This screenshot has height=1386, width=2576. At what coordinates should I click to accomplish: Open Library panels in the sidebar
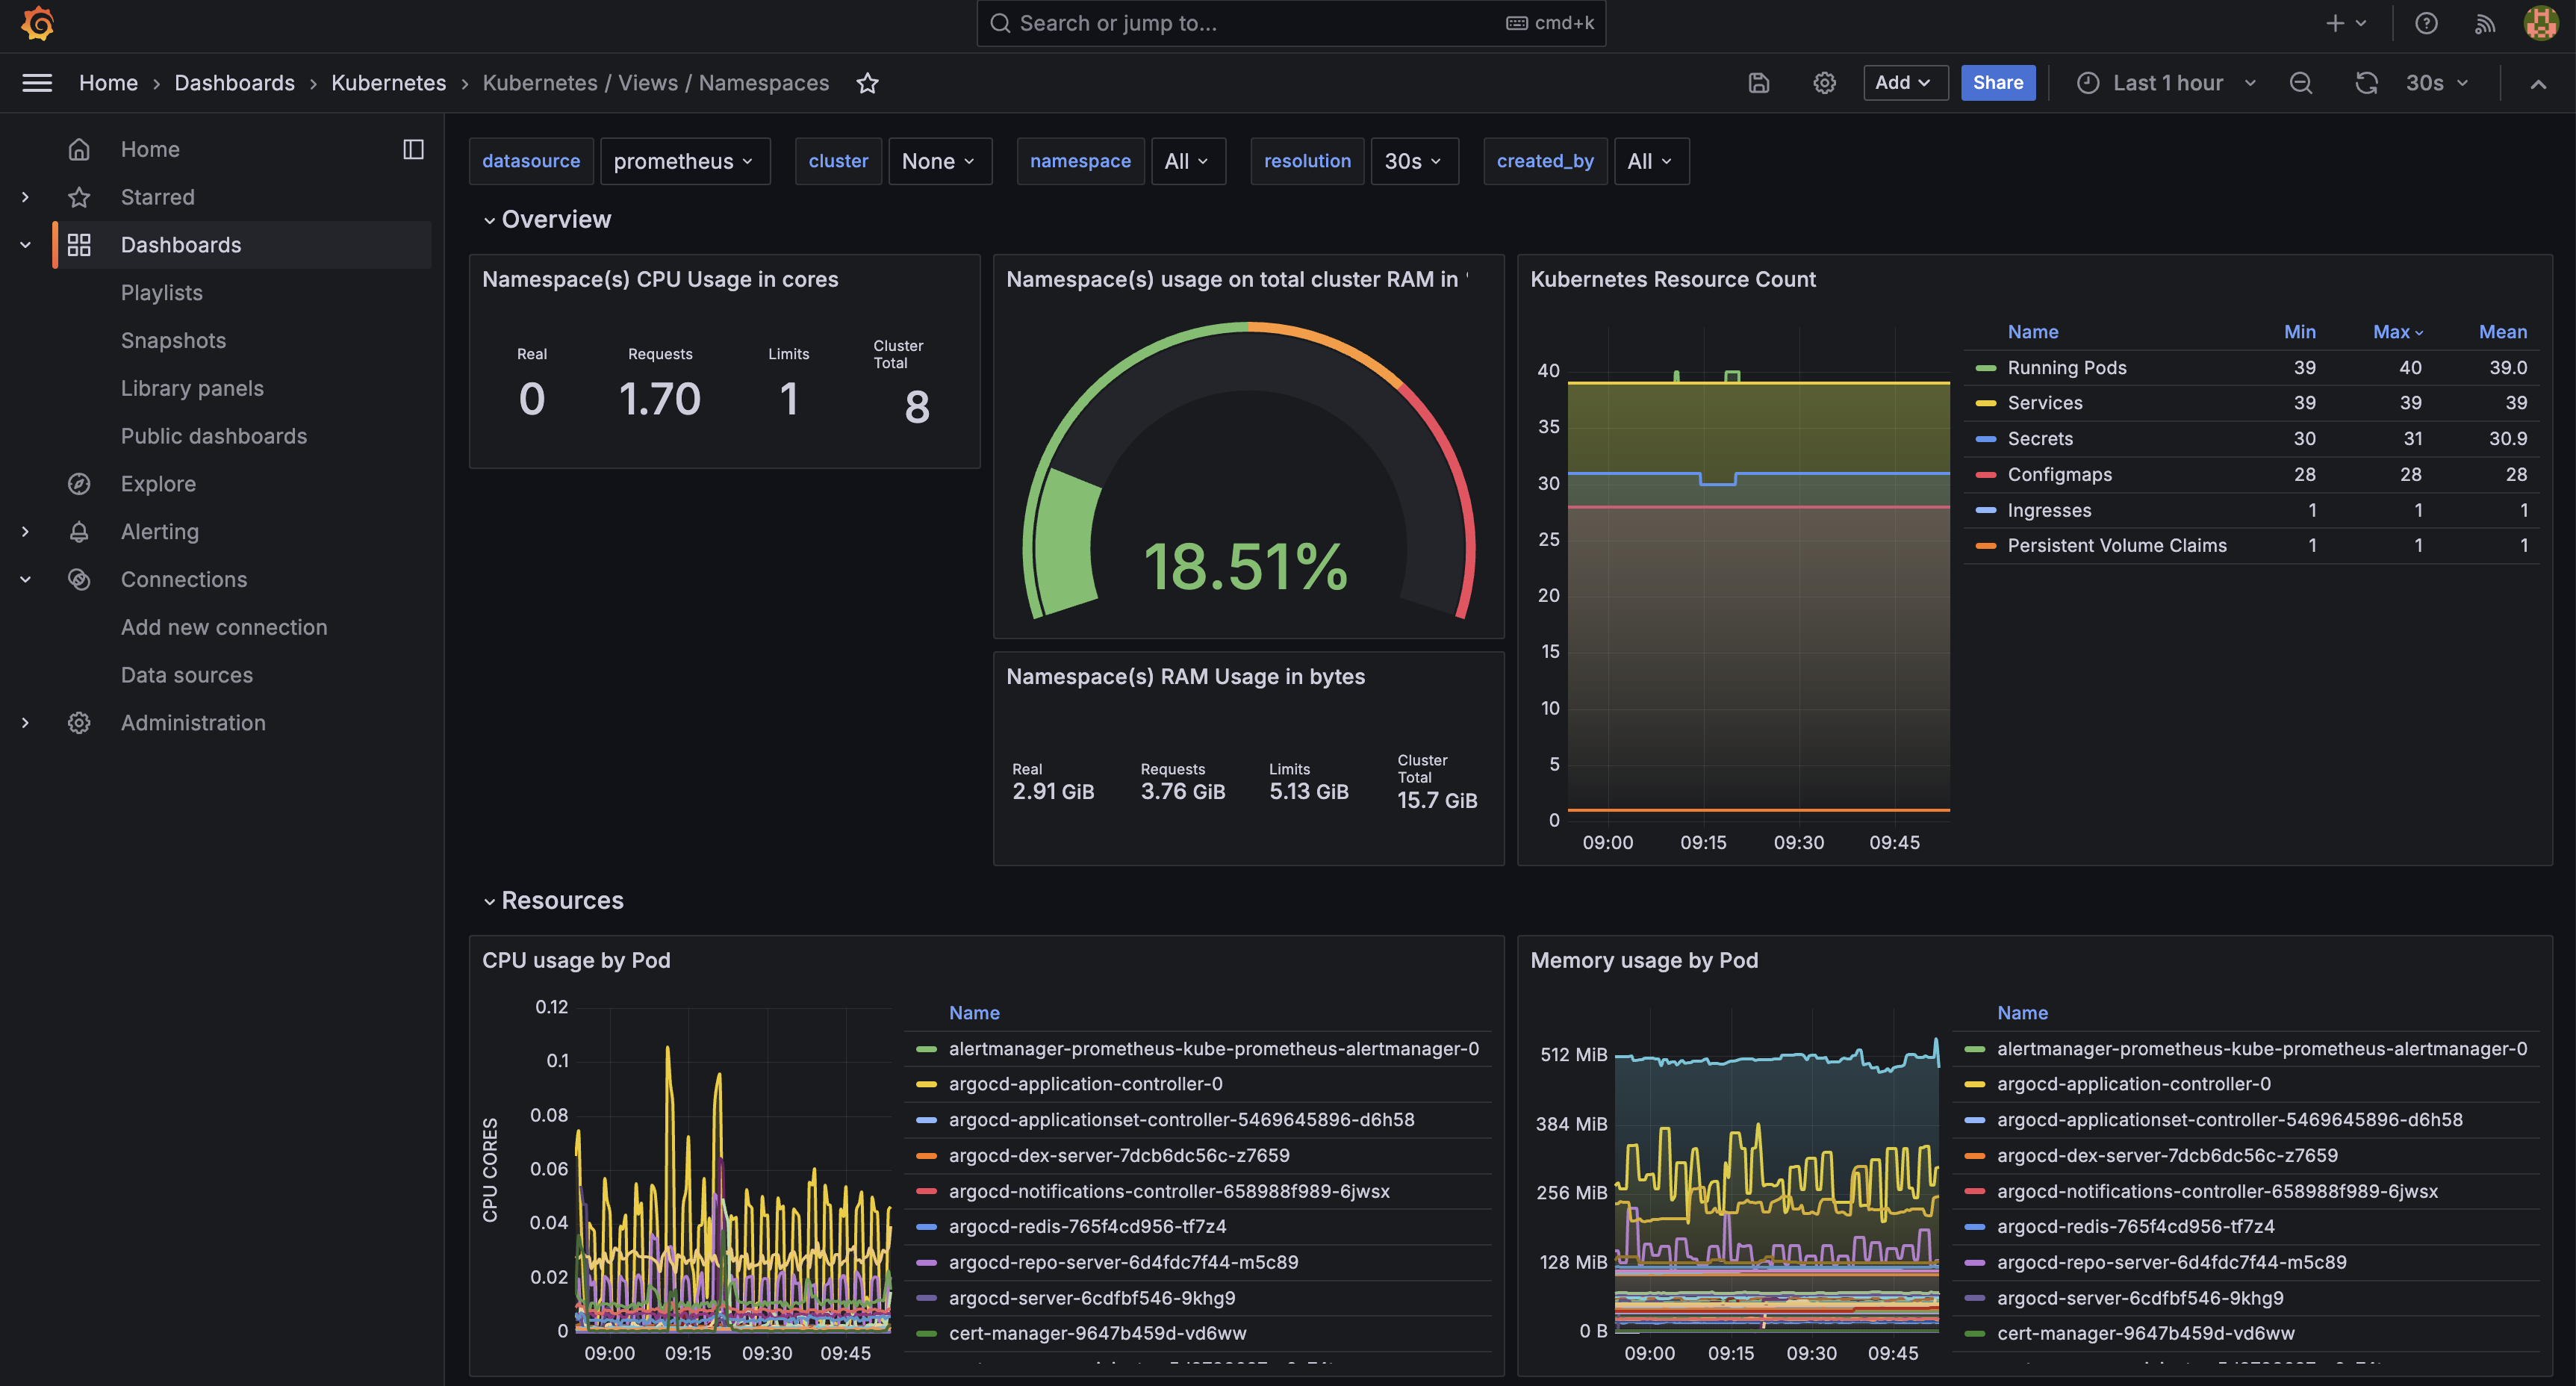click(192, 389)
